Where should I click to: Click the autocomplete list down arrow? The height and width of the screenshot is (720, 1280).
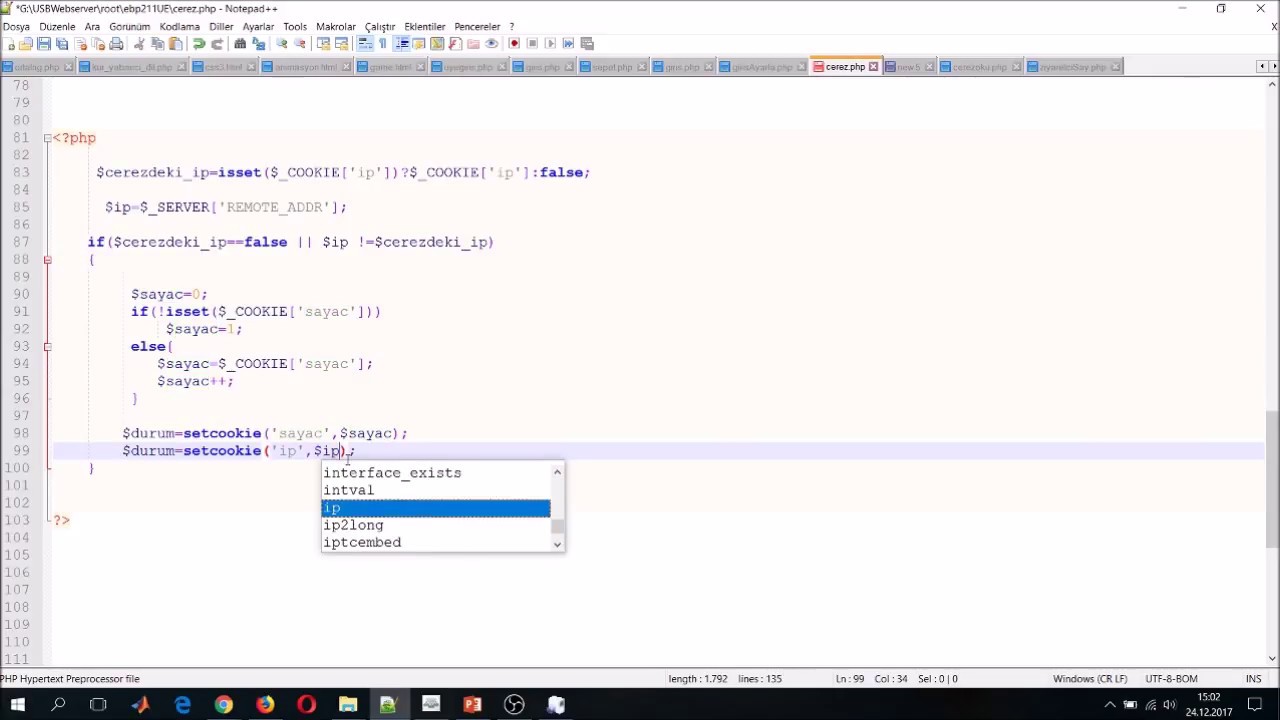point(557,543)
